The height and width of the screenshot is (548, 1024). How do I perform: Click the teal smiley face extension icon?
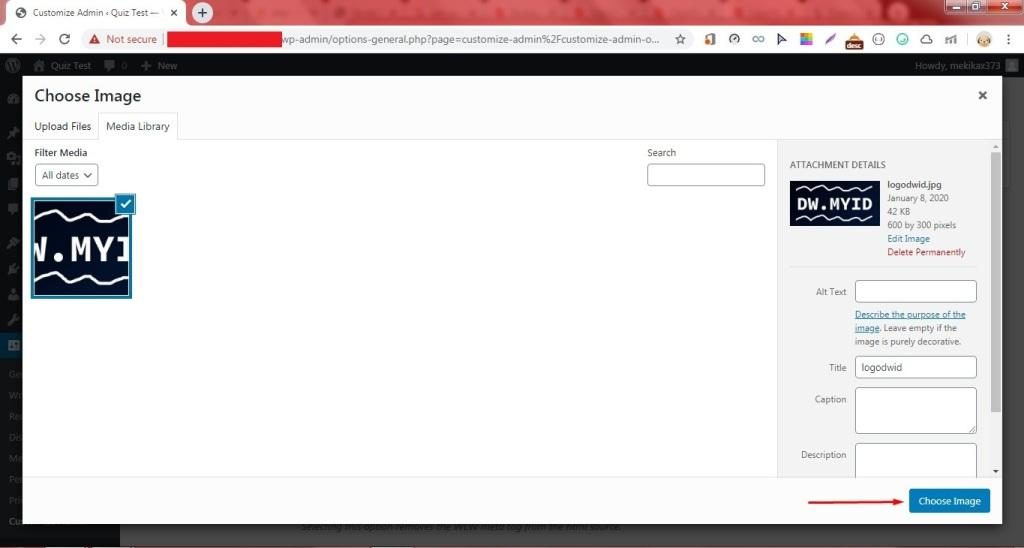point(902,39)
